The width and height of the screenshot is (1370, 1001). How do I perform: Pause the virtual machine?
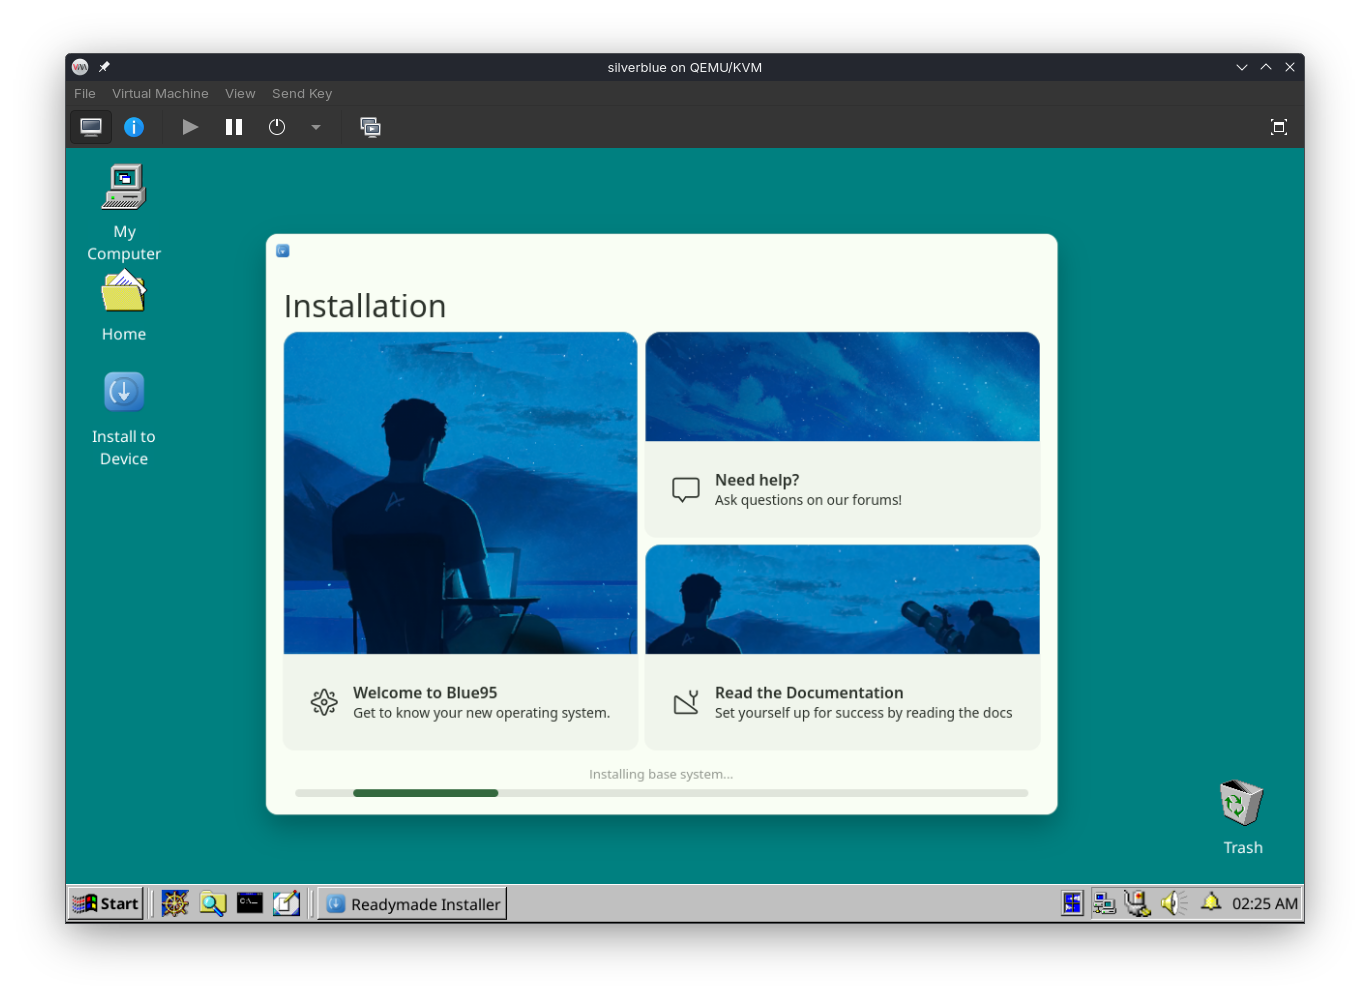click(234, 127)
